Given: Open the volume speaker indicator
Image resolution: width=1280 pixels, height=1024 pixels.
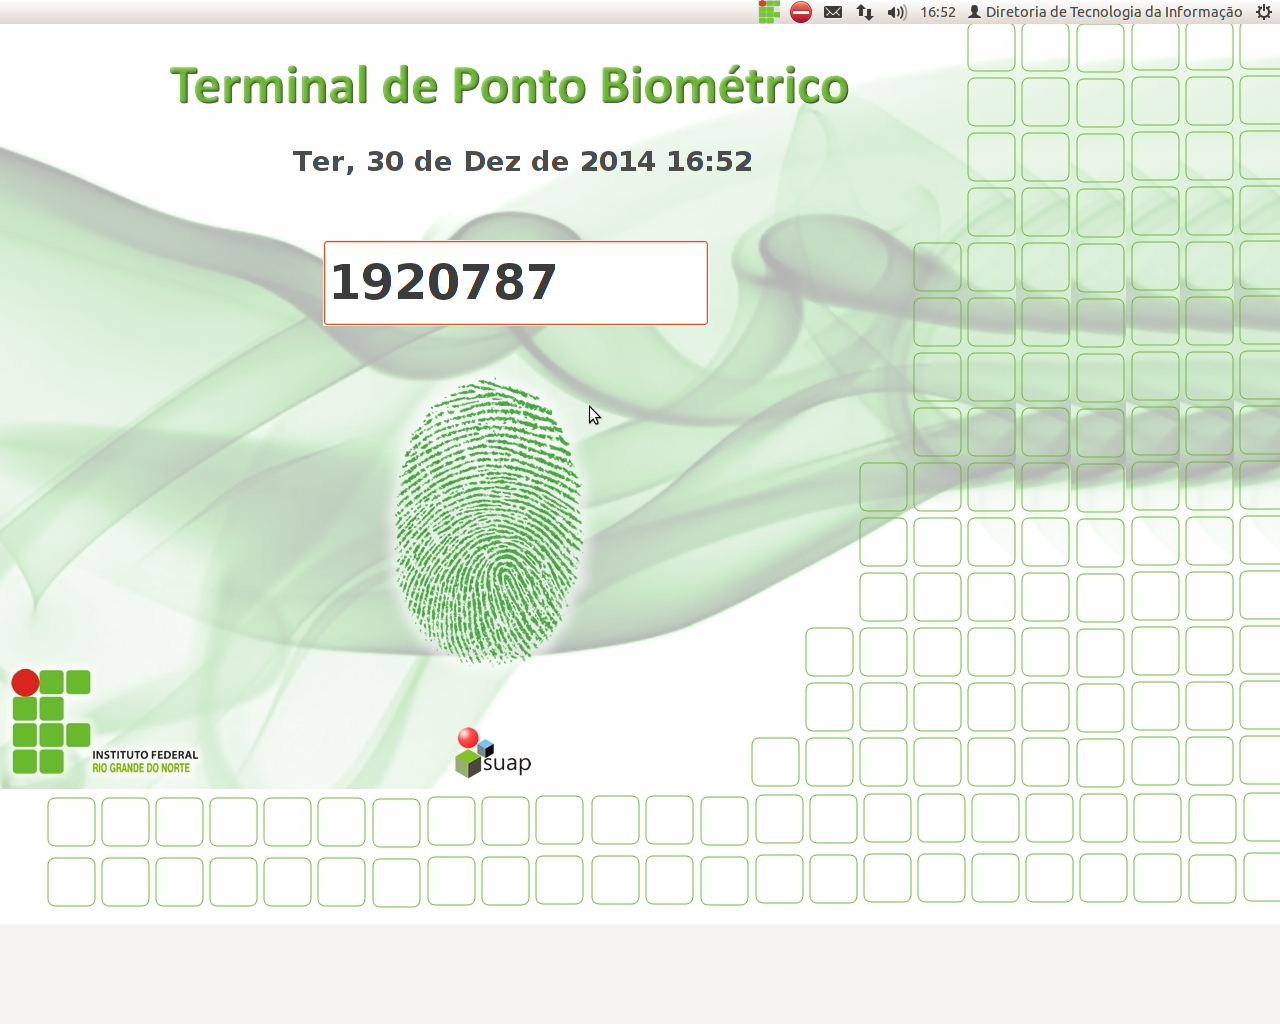Looking at the screenshot, I should pyautogui.click(x=897, y=12).
